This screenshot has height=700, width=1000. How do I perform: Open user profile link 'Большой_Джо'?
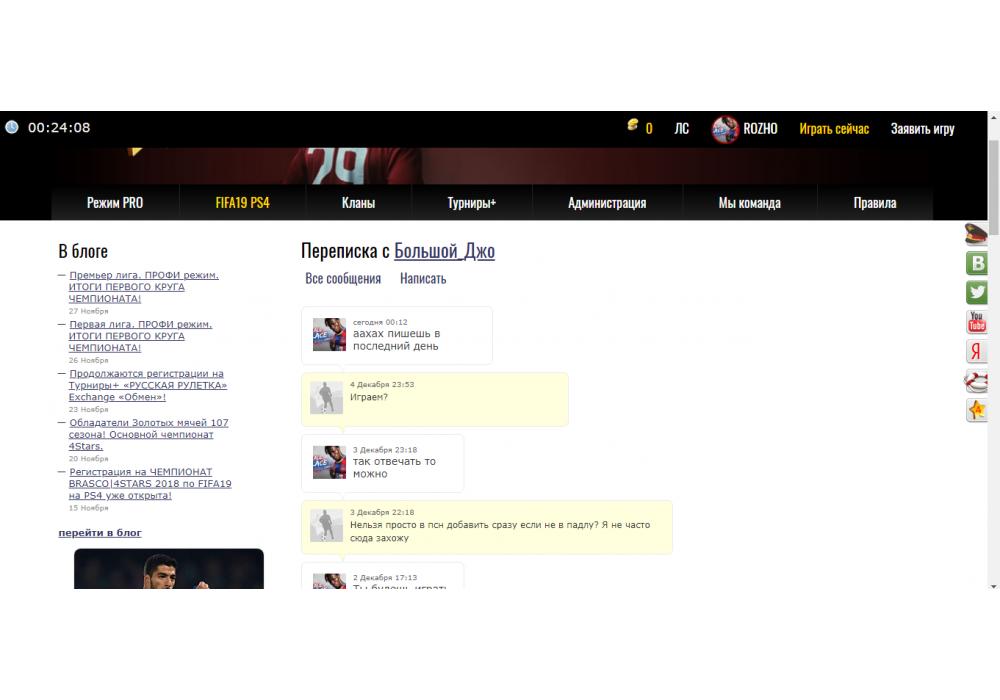pyautogui.click(x=444, y=251)
